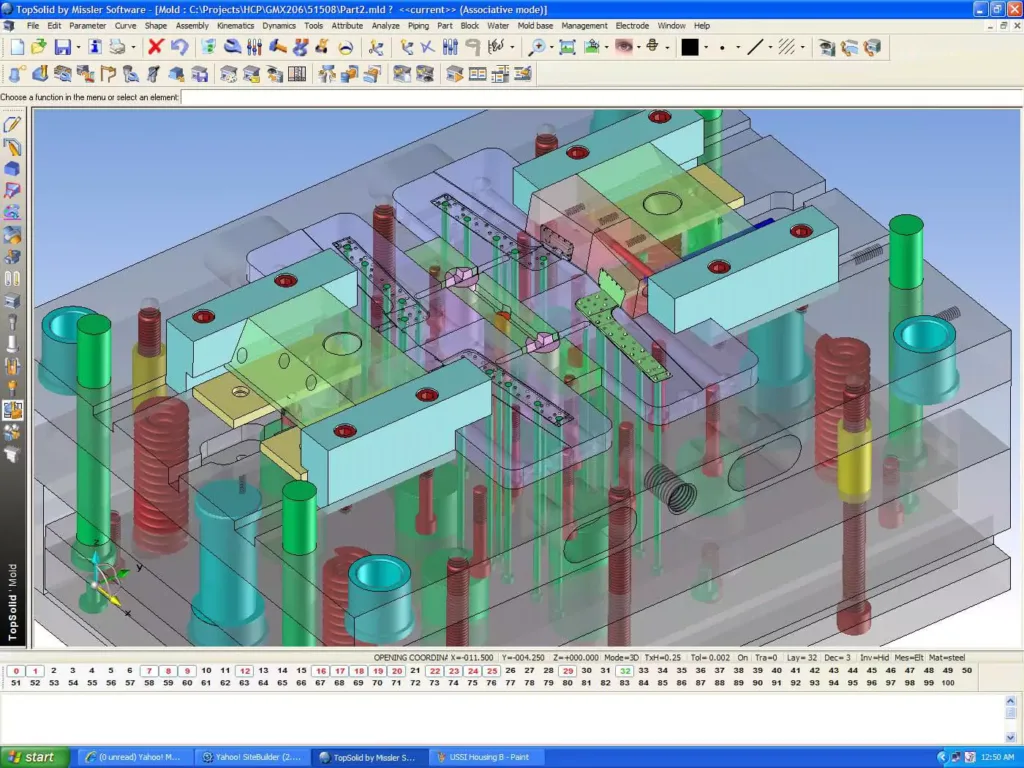Click the black color swatch in toolbar
The width and height of the screenshot is (1024, 768).
(690, 47)
